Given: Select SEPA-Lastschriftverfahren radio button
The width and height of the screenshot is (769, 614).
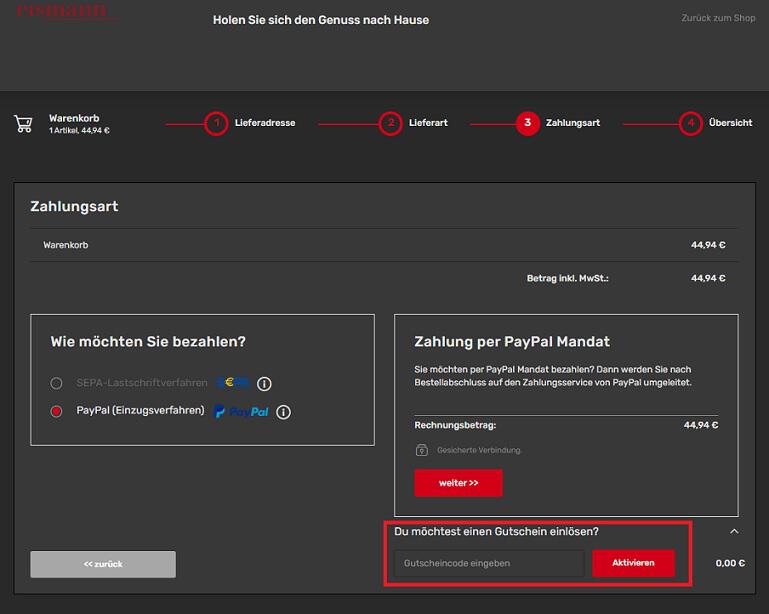Looking at the screenshot, I should (56, 383).
